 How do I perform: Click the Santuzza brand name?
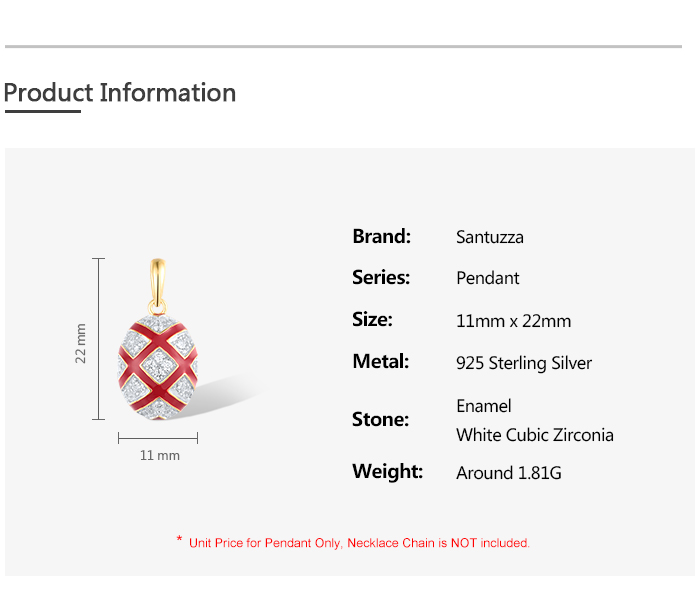[x=490, y=237]
